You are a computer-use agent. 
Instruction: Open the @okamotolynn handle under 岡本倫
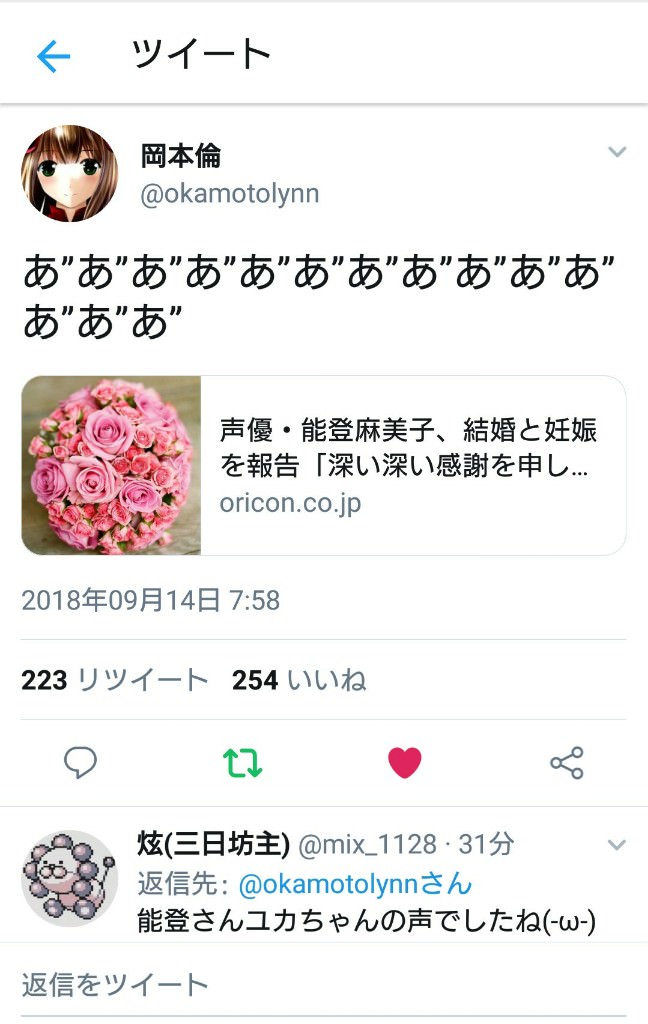[230, 194]
